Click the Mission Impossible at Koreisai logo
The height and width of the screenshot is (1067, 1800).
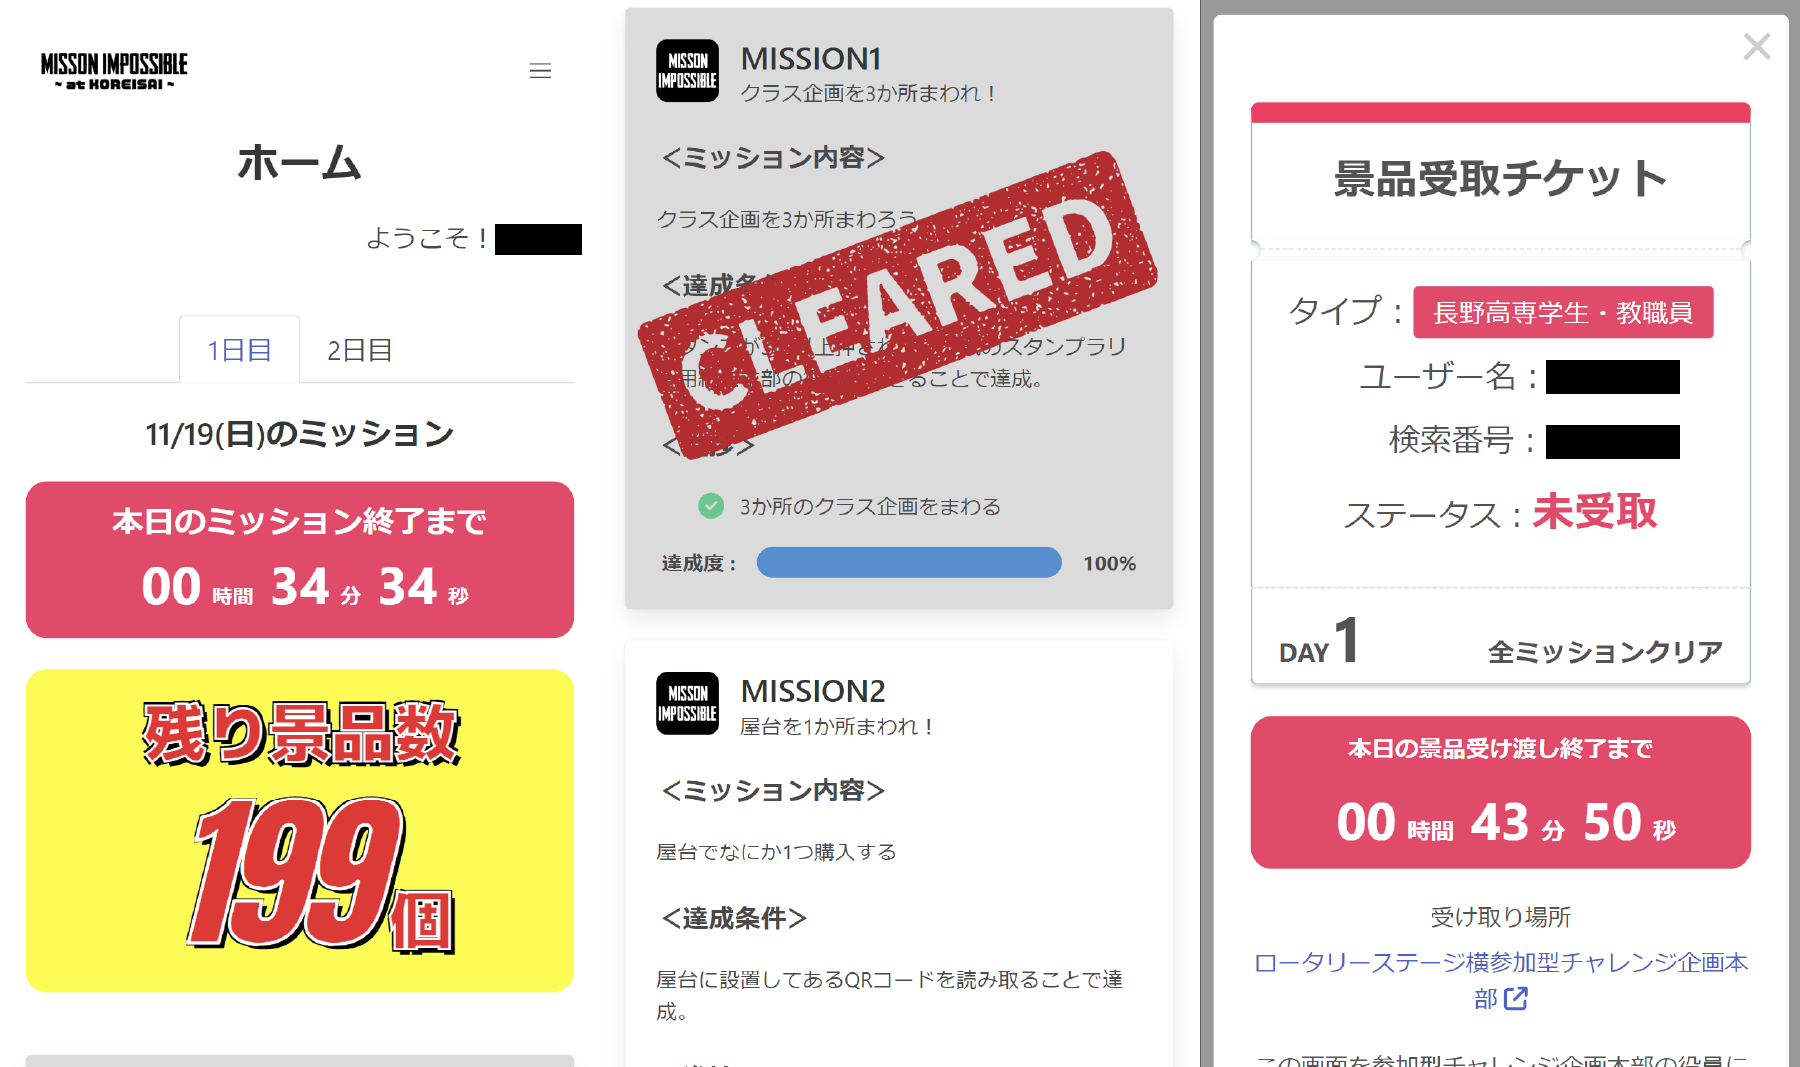pyautogui.click(x=114, y=71)
